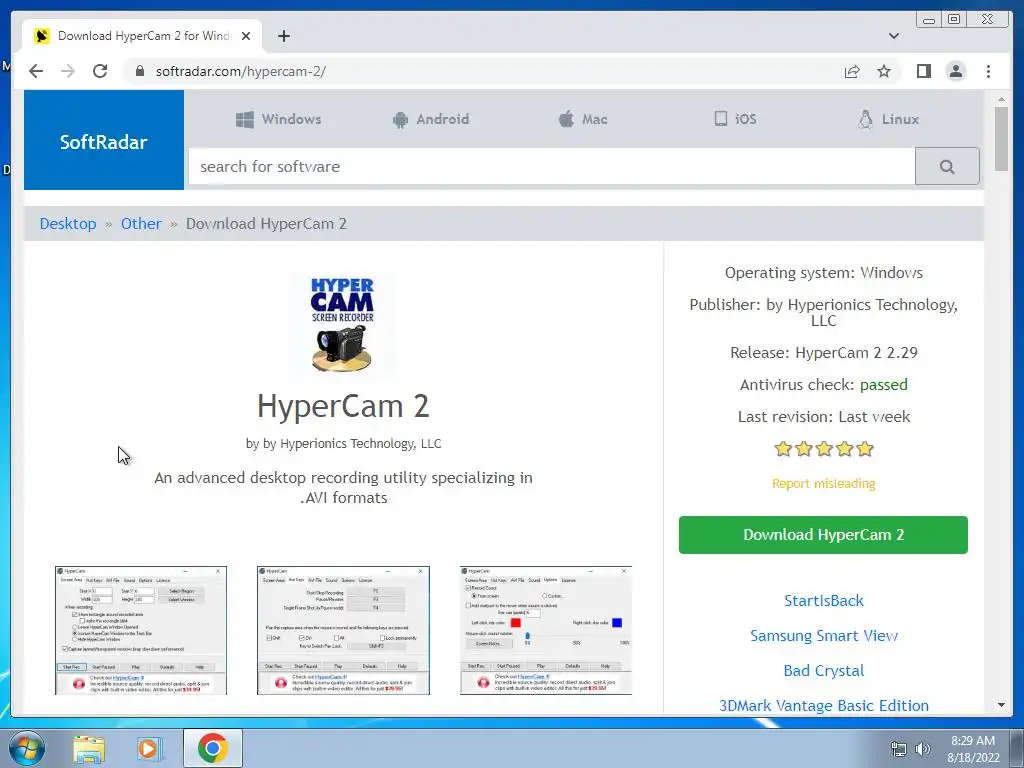Open the browser side panel icon
The height and width of the screenshot is (768, 1024).
click(923, 71)
